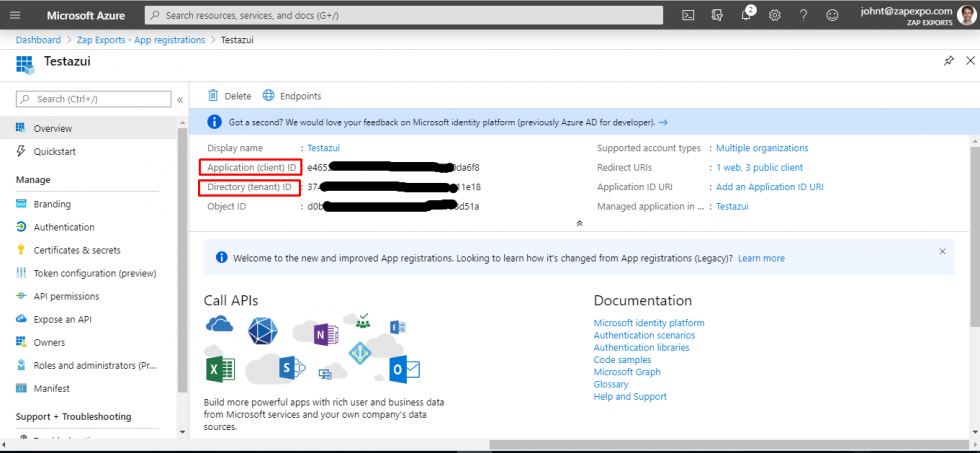980x453 pixels.
Task: Click the Certificates & secrets key icon
Action: pyautogui.click(x=21, y=250)
